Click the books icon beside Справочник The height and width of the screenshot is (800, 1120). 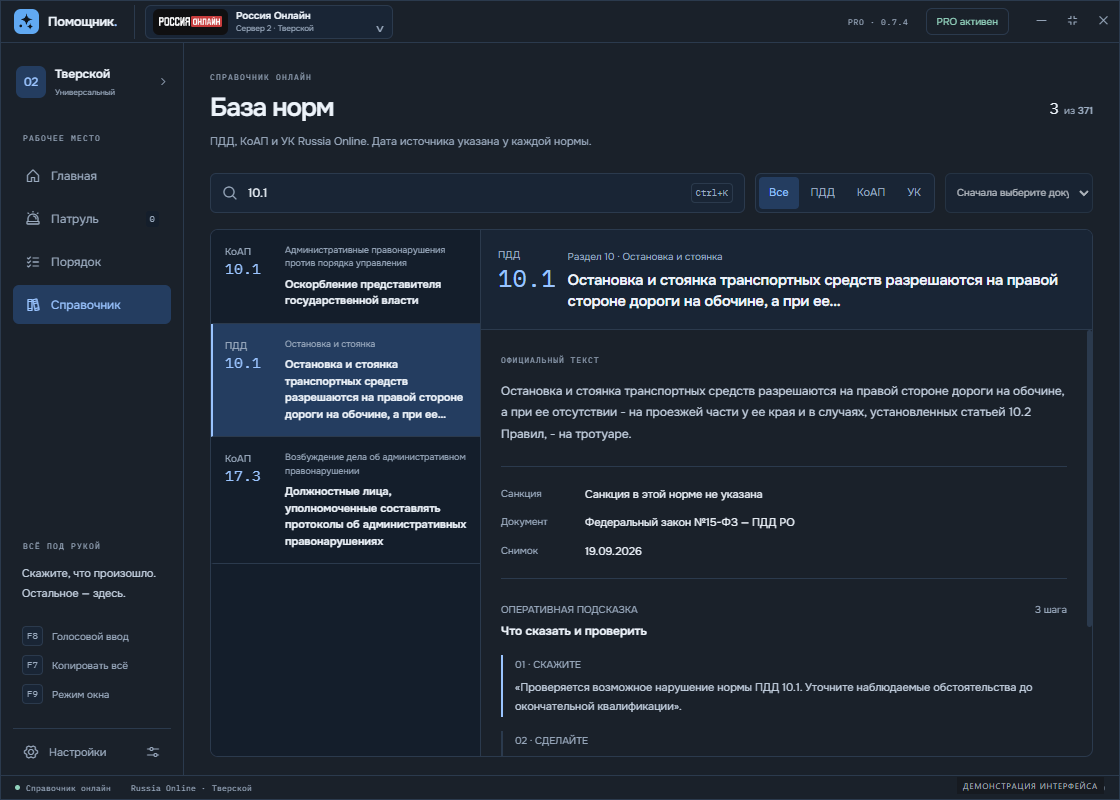(33, 304)
